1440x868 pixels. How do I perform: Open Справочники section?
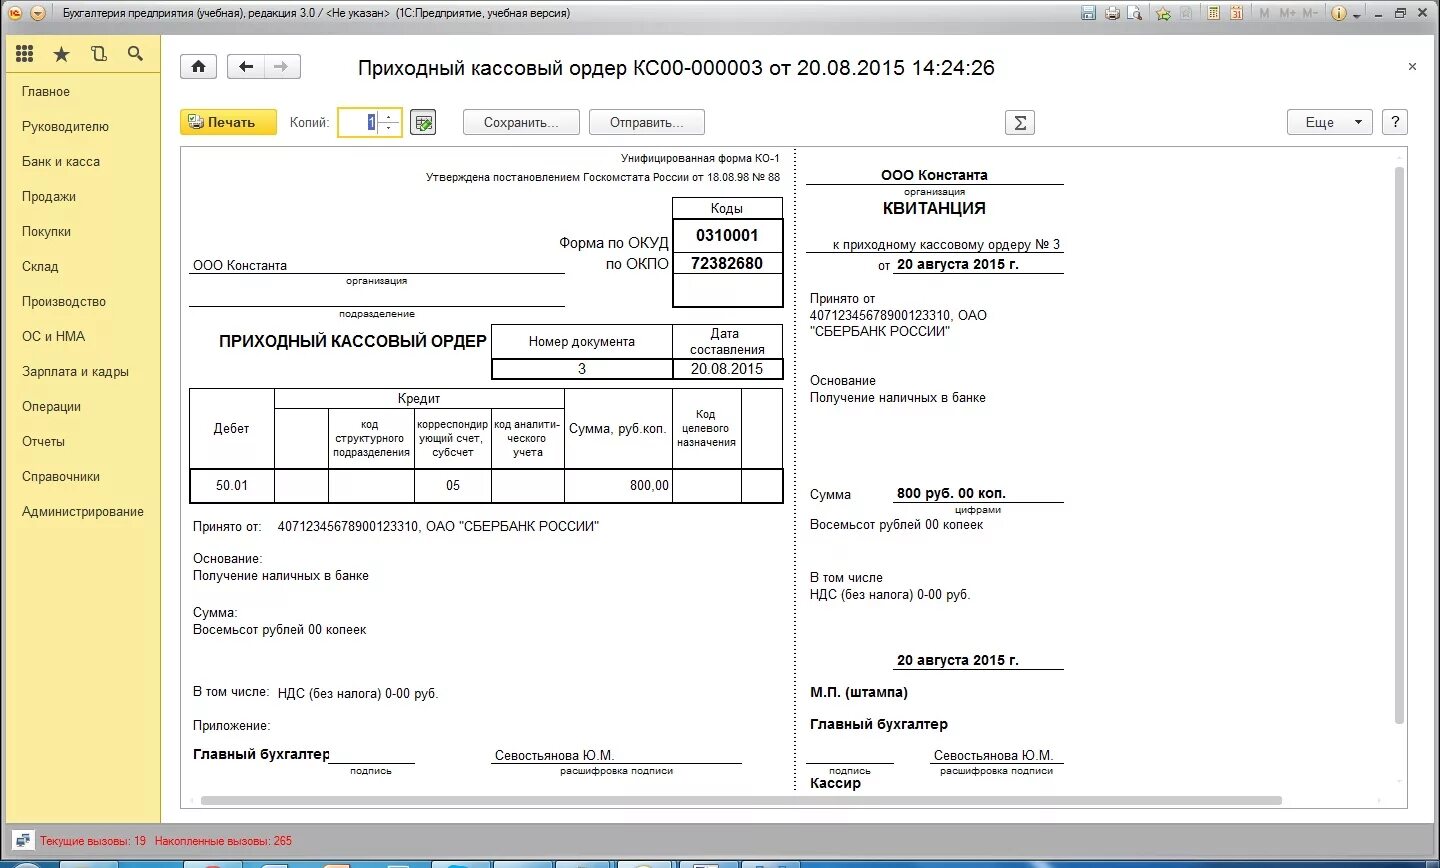click(x=61, y=476)
